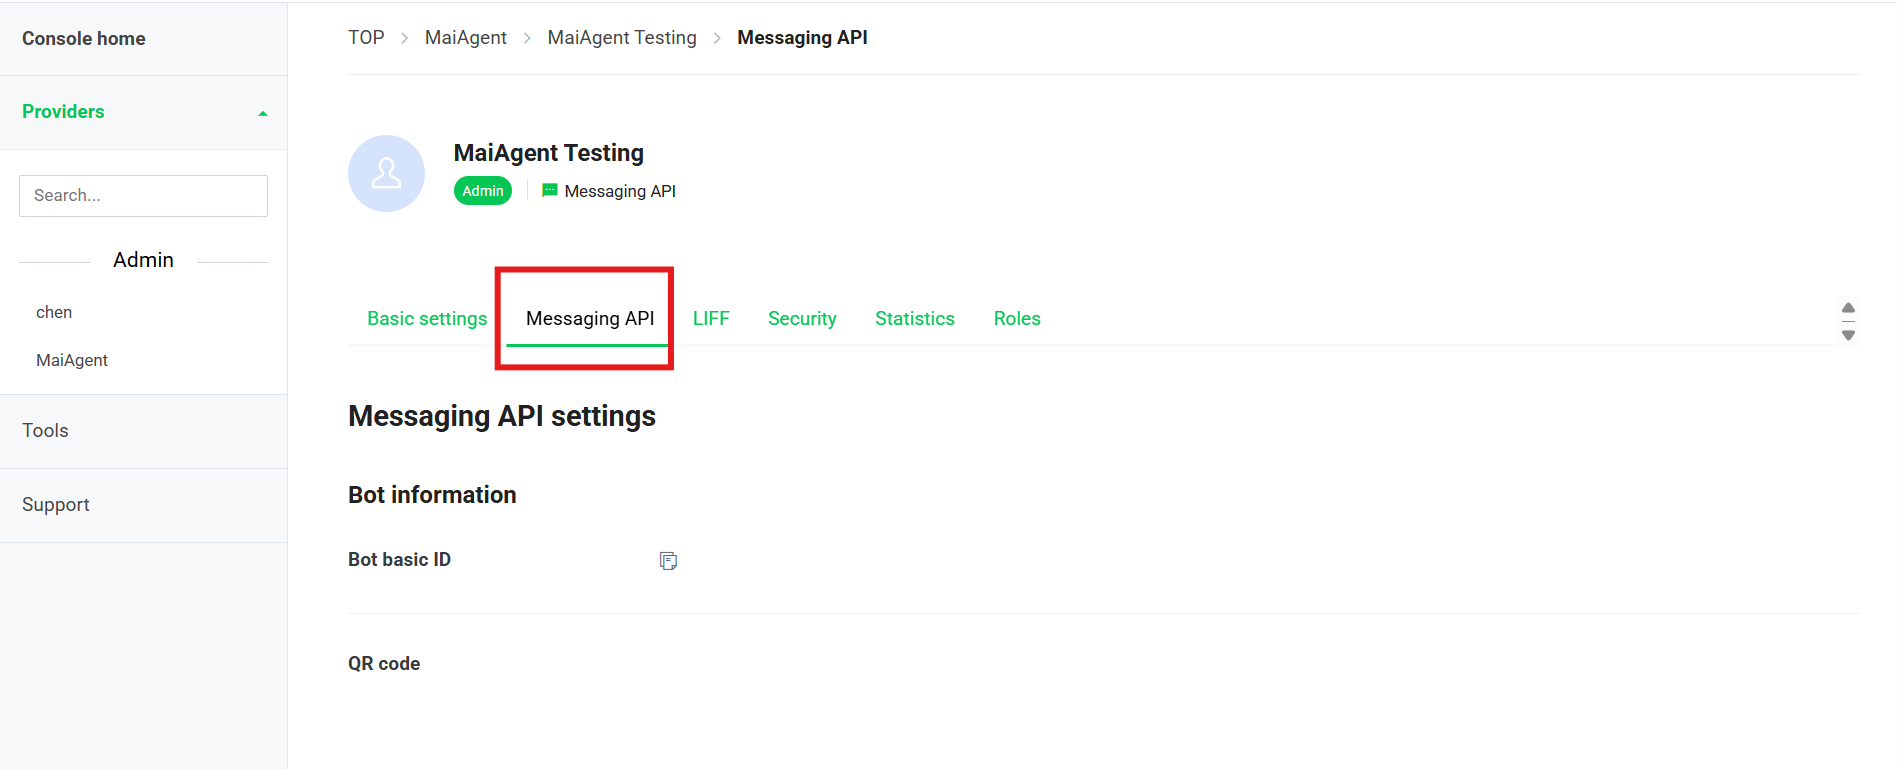Viewport: 1897px width, 773px height.
Task: Select the Messaging API tab
Action: pyautogui.click(x=590, y=318)
